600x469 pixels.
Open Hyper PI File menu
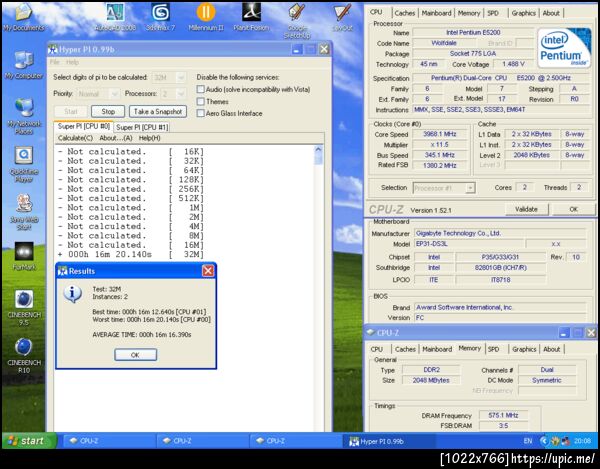pos(55,62)
